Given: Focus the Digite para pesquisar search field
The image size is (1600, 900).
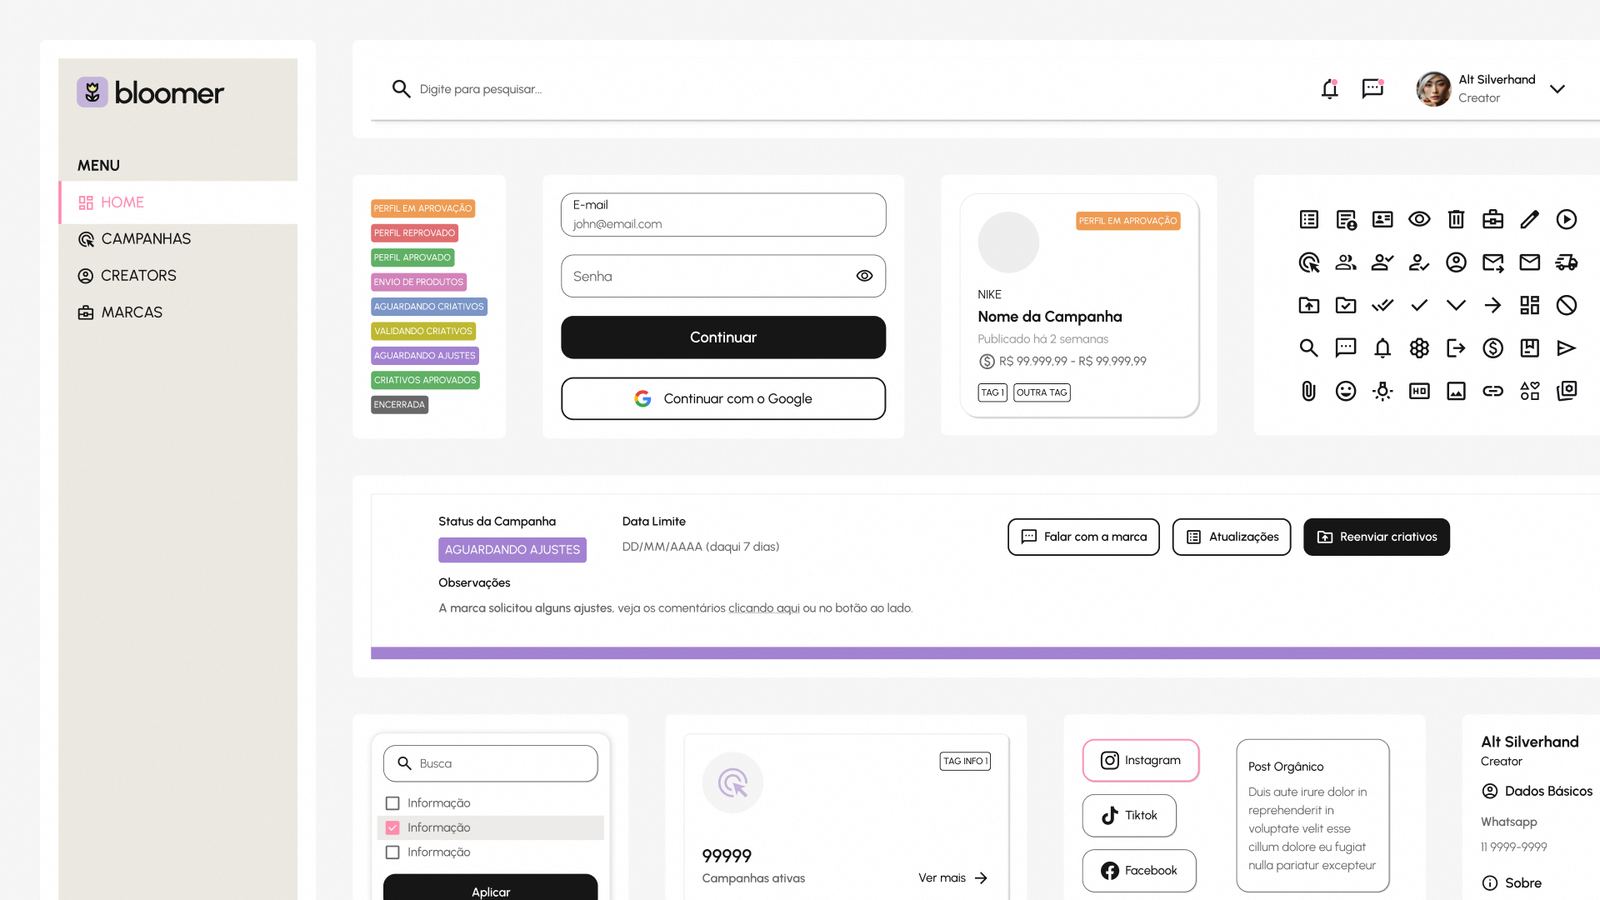Looking at the screenshot, I should tap(480, 89).
